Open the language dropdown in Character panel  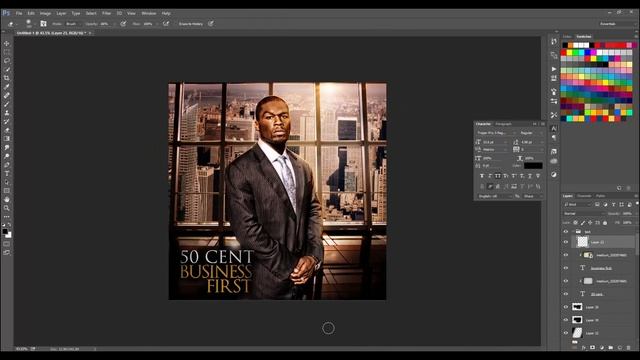pos(494,196)
